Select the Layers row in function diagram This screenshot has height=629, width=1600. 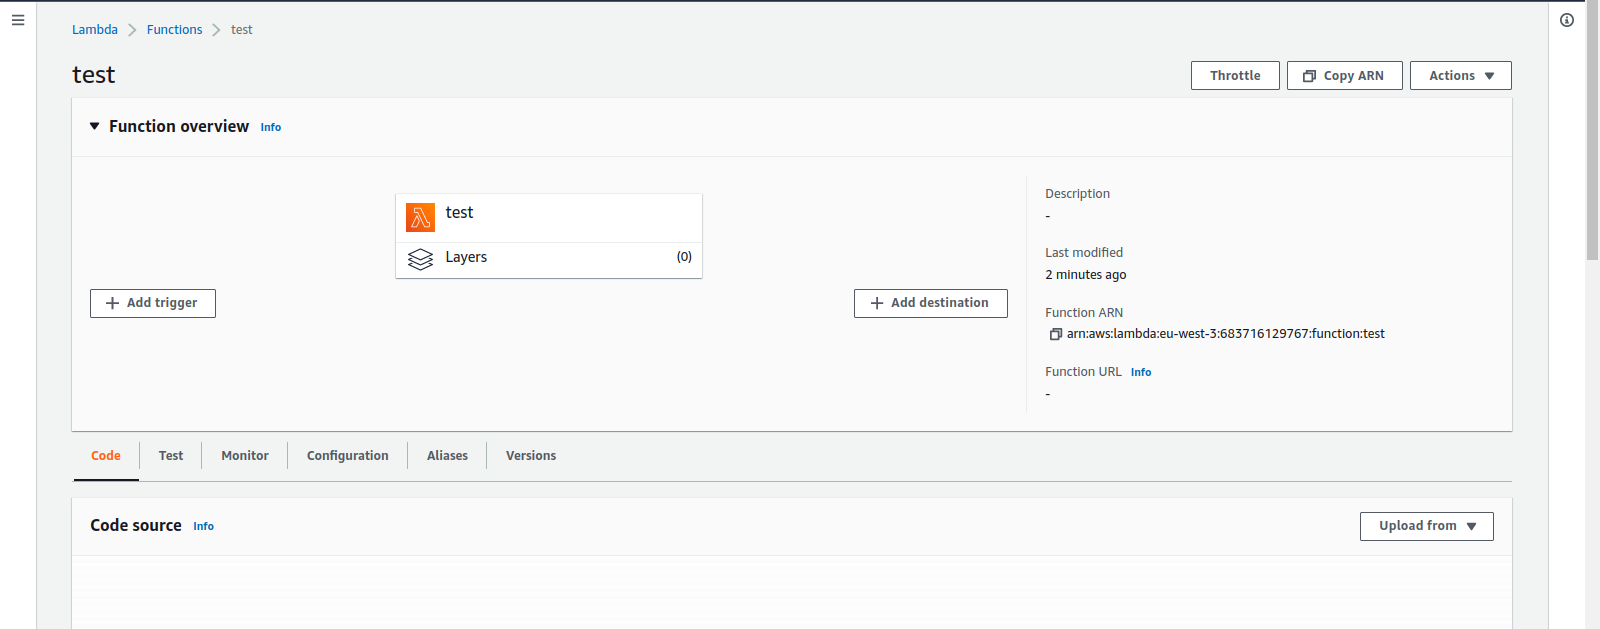point(549,258)
